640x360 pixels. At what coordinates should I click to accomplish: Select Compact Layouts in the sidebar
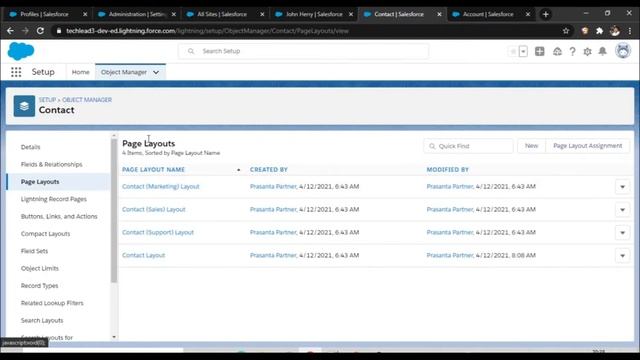point(45,233)
